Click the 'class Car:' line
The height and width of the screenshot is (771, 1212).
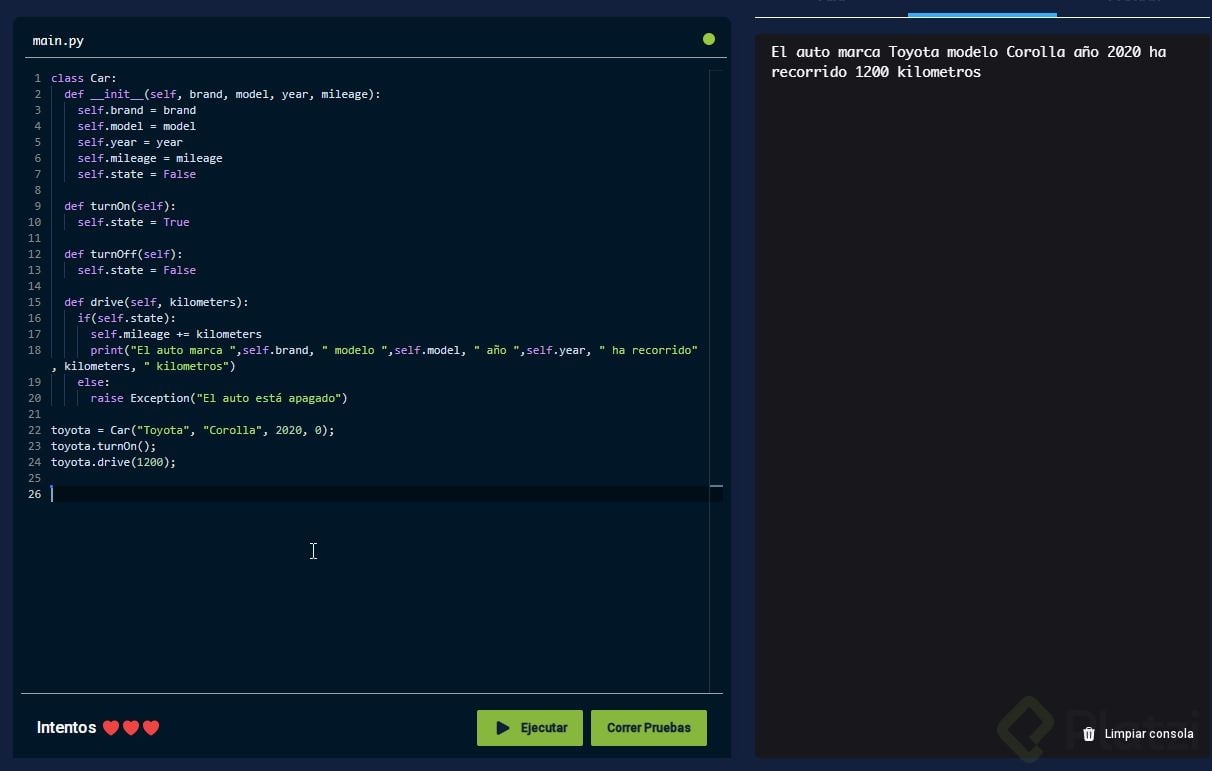pyautogui.click(x=84, y=78)
